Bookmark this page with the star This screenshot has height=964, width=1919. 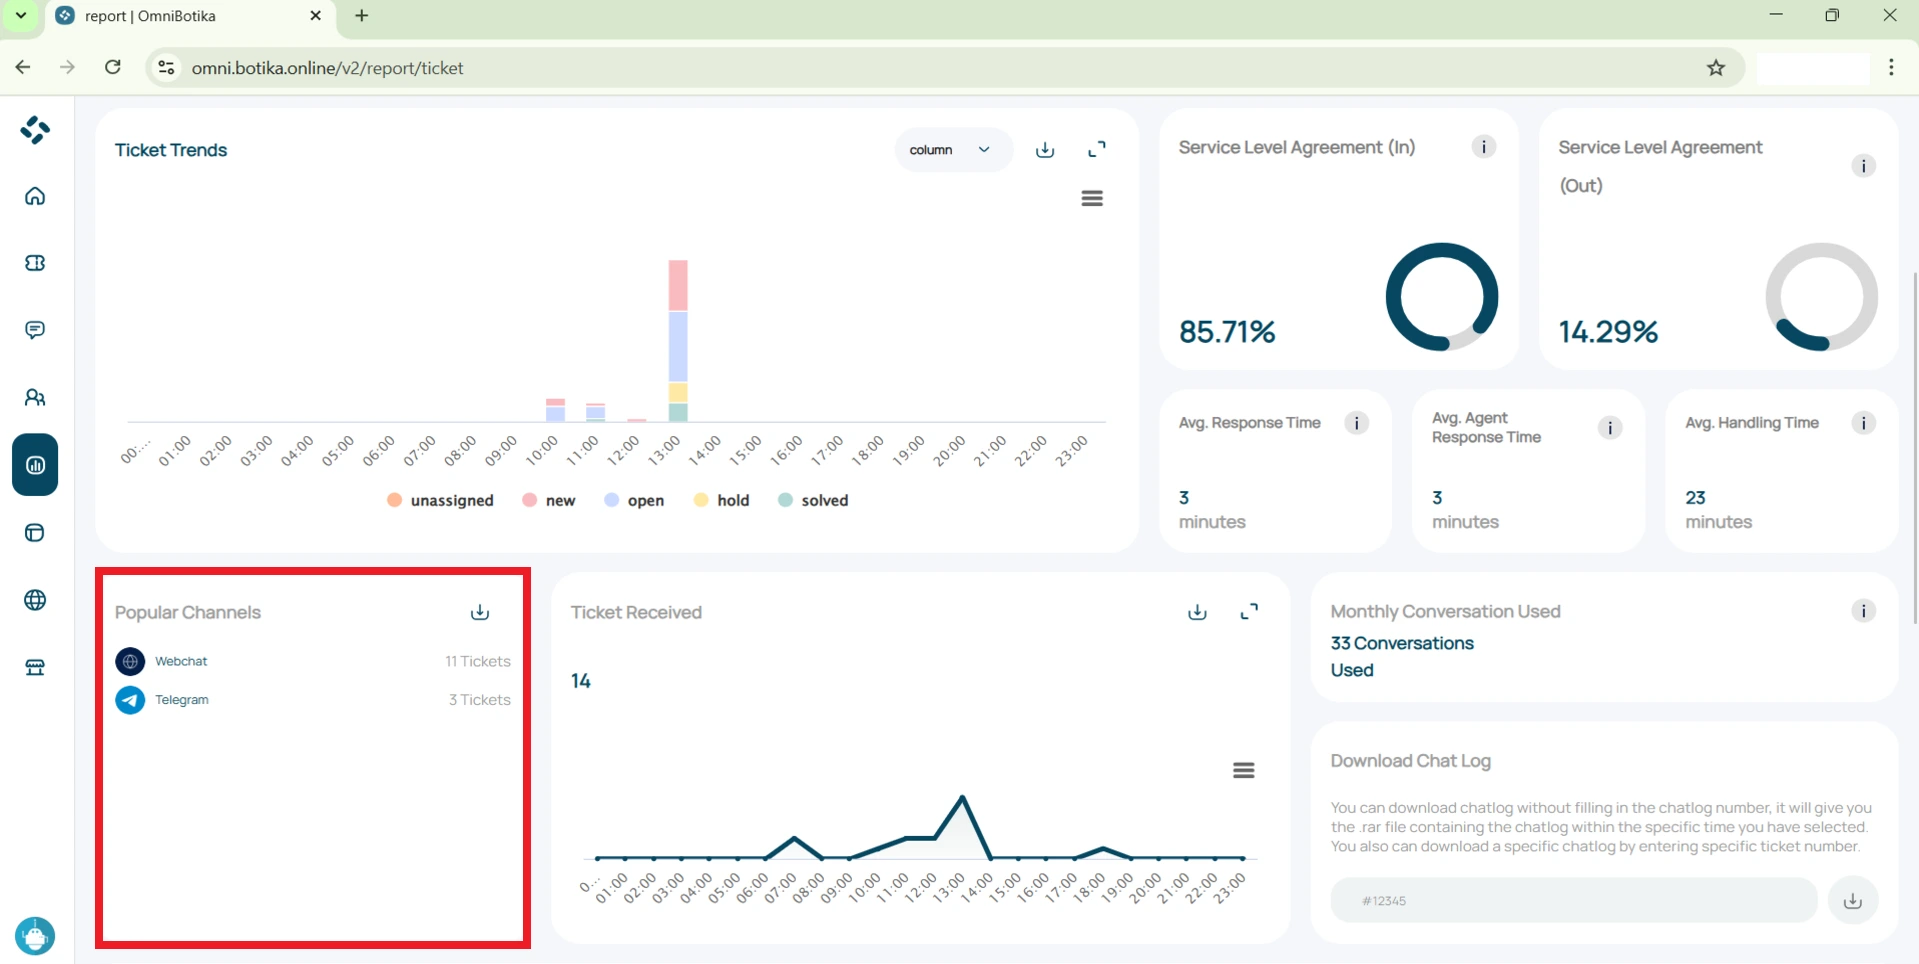click(x=1716, y=68)
